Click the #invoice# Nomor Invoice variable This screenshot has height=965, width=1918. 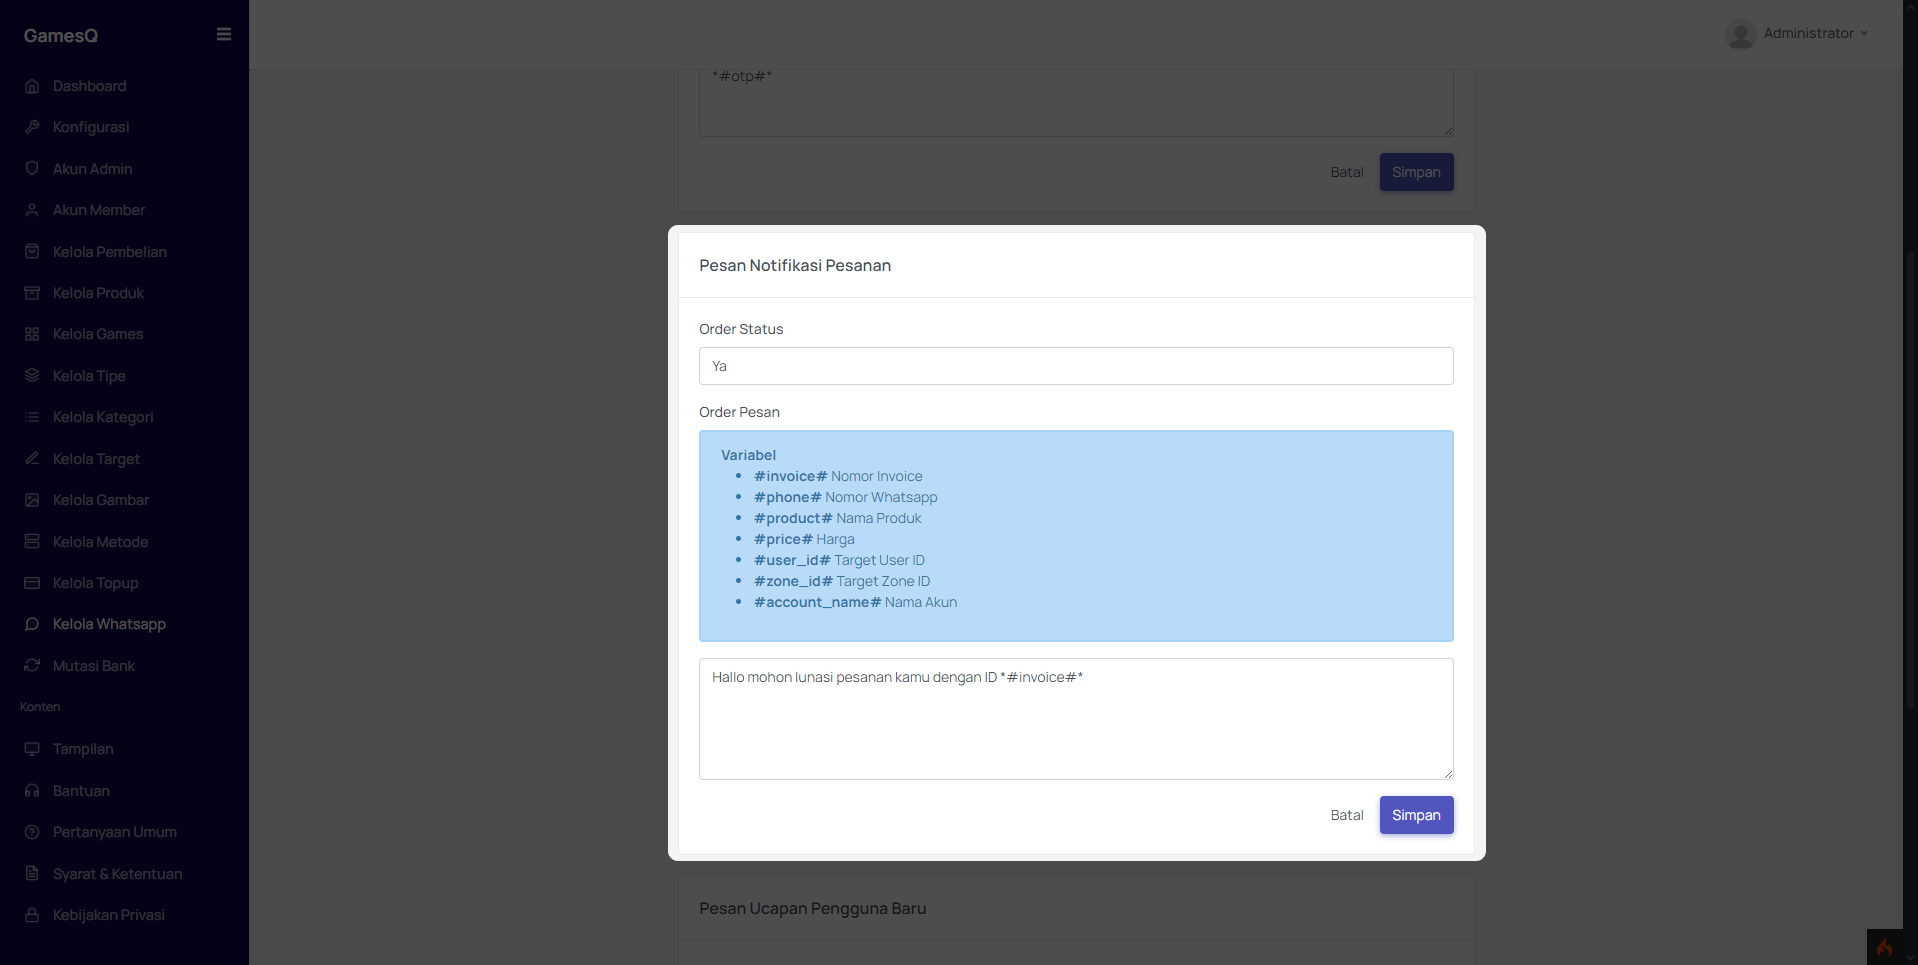838,476
